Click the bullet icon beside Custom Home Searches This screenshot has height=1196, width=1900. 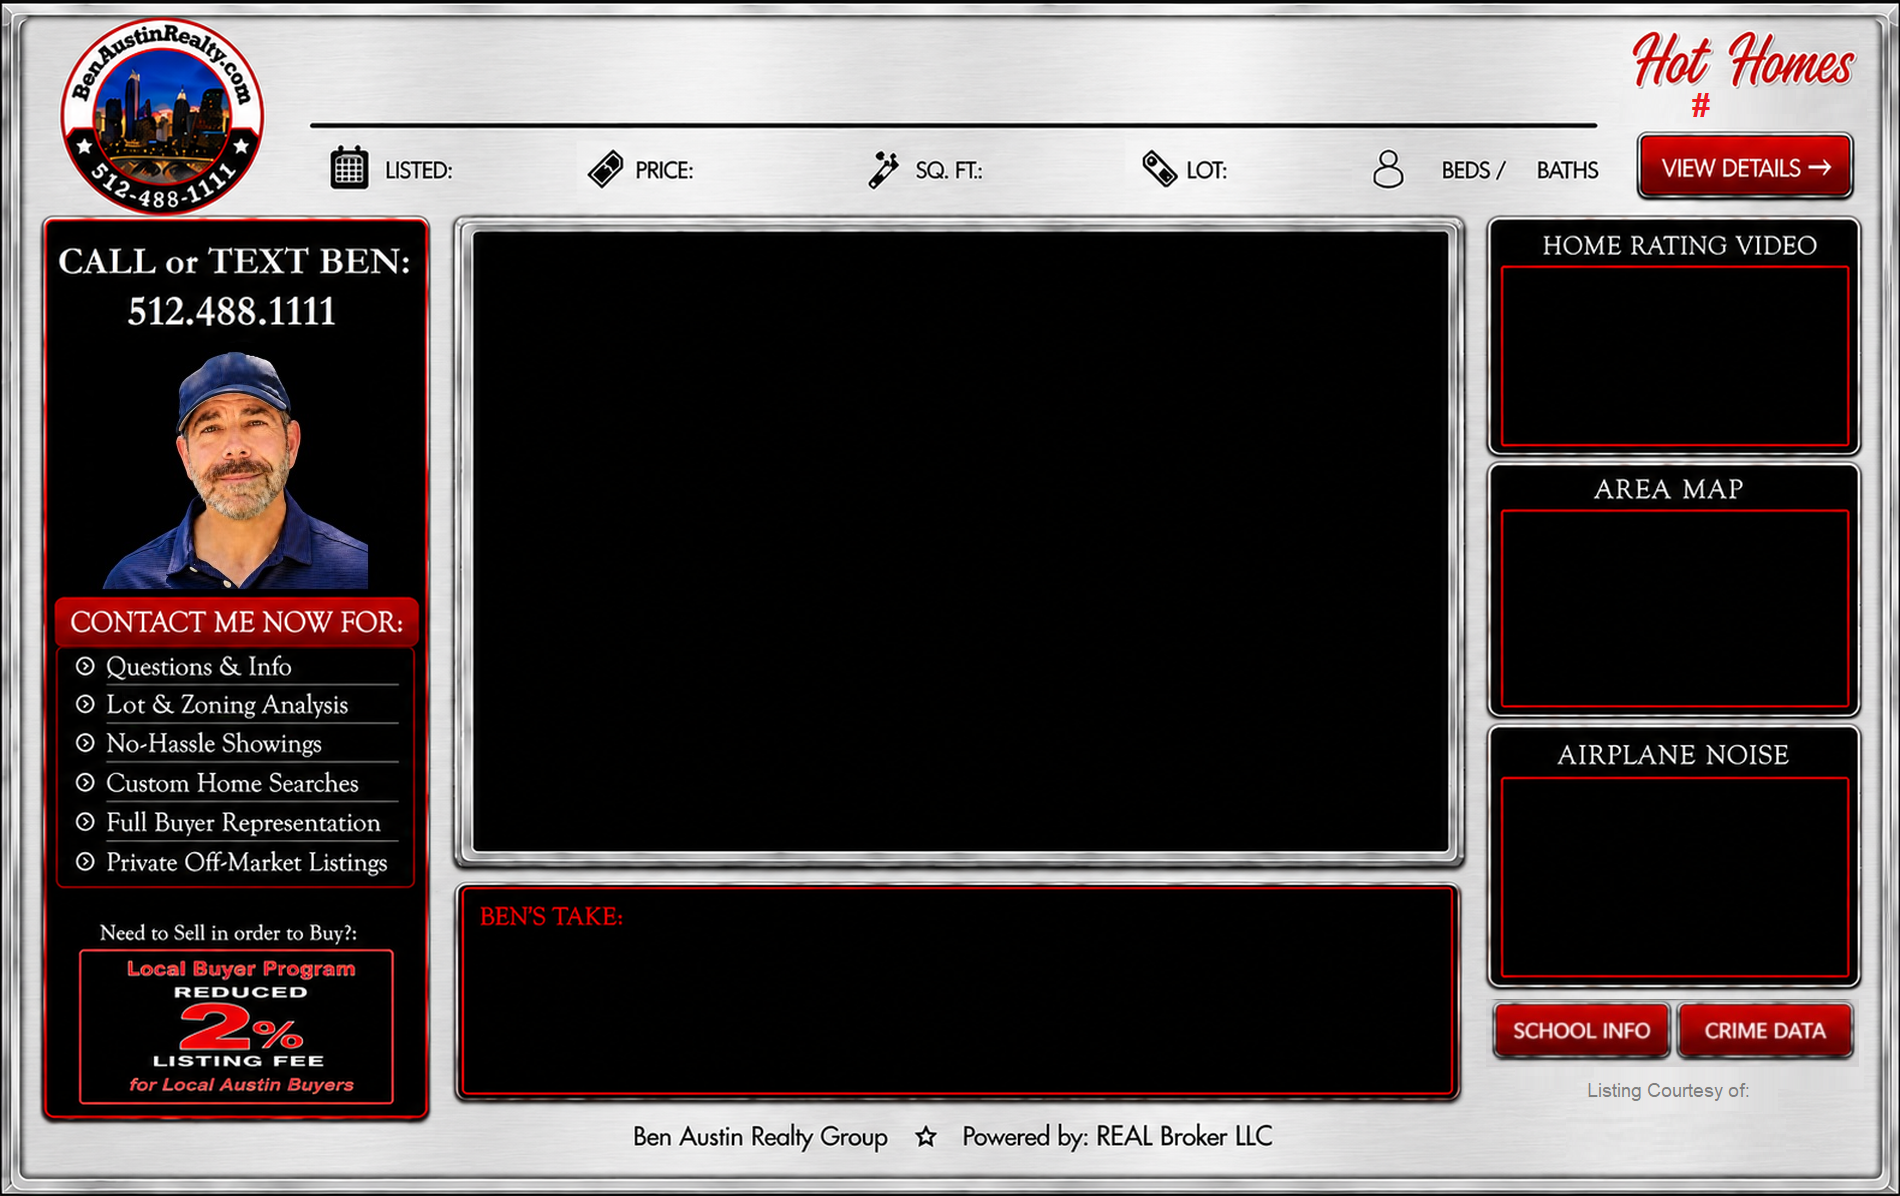(85, 783)
